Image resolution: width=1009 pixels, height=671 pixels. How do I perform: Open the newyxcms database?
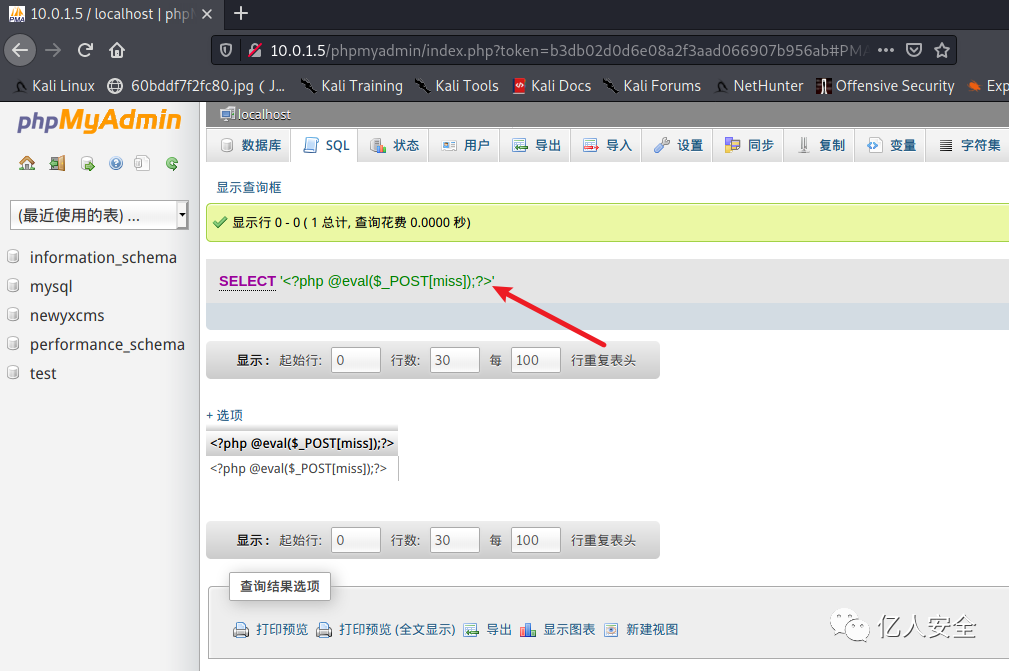[x=67, y=315]
